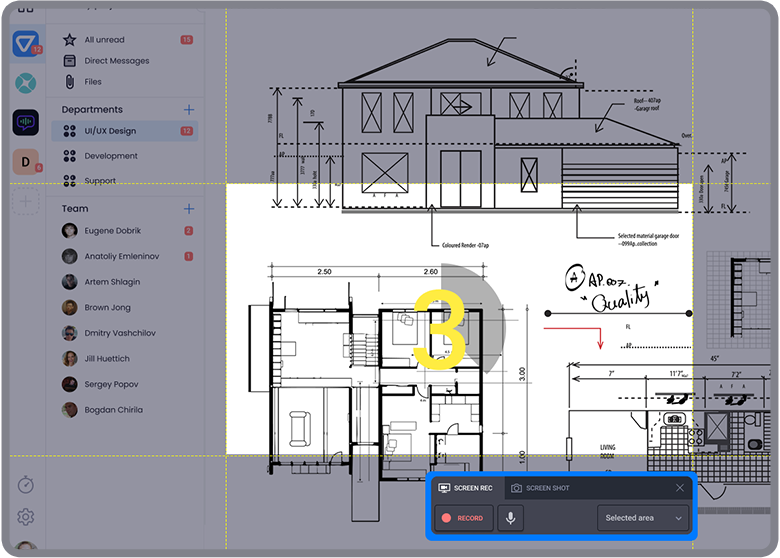Close the screen recorder panel
The image size is (780, 558).
[680, 488]
